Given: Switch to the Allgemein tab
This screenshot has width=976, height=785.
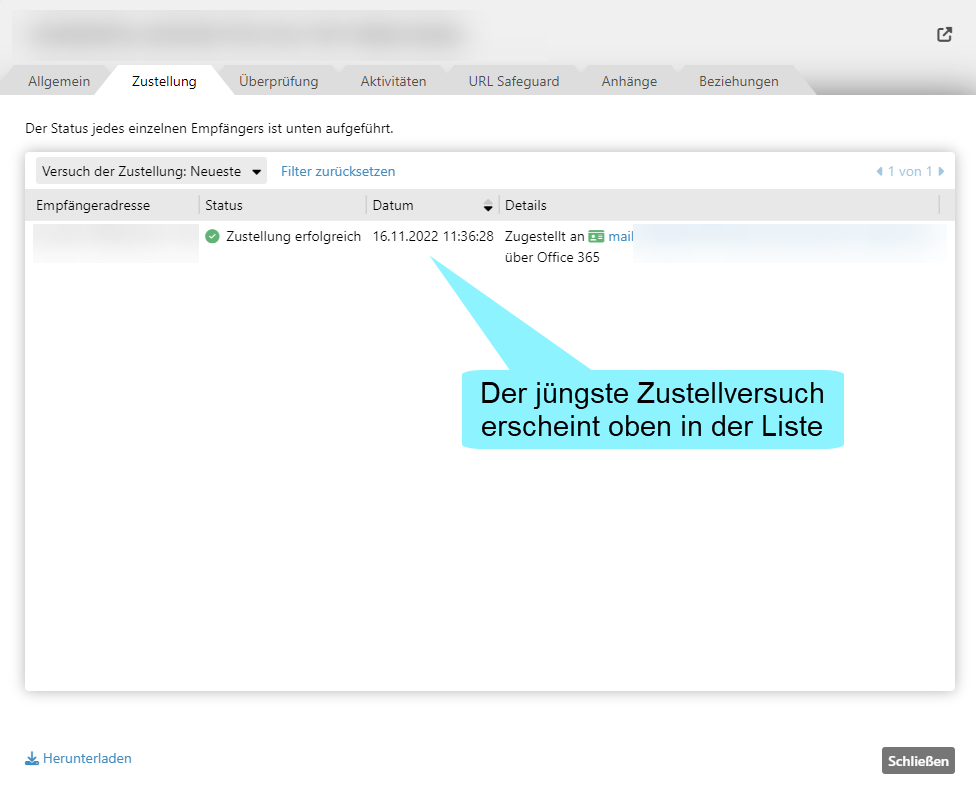Looking at the screenshot, I should pos(59,82).
